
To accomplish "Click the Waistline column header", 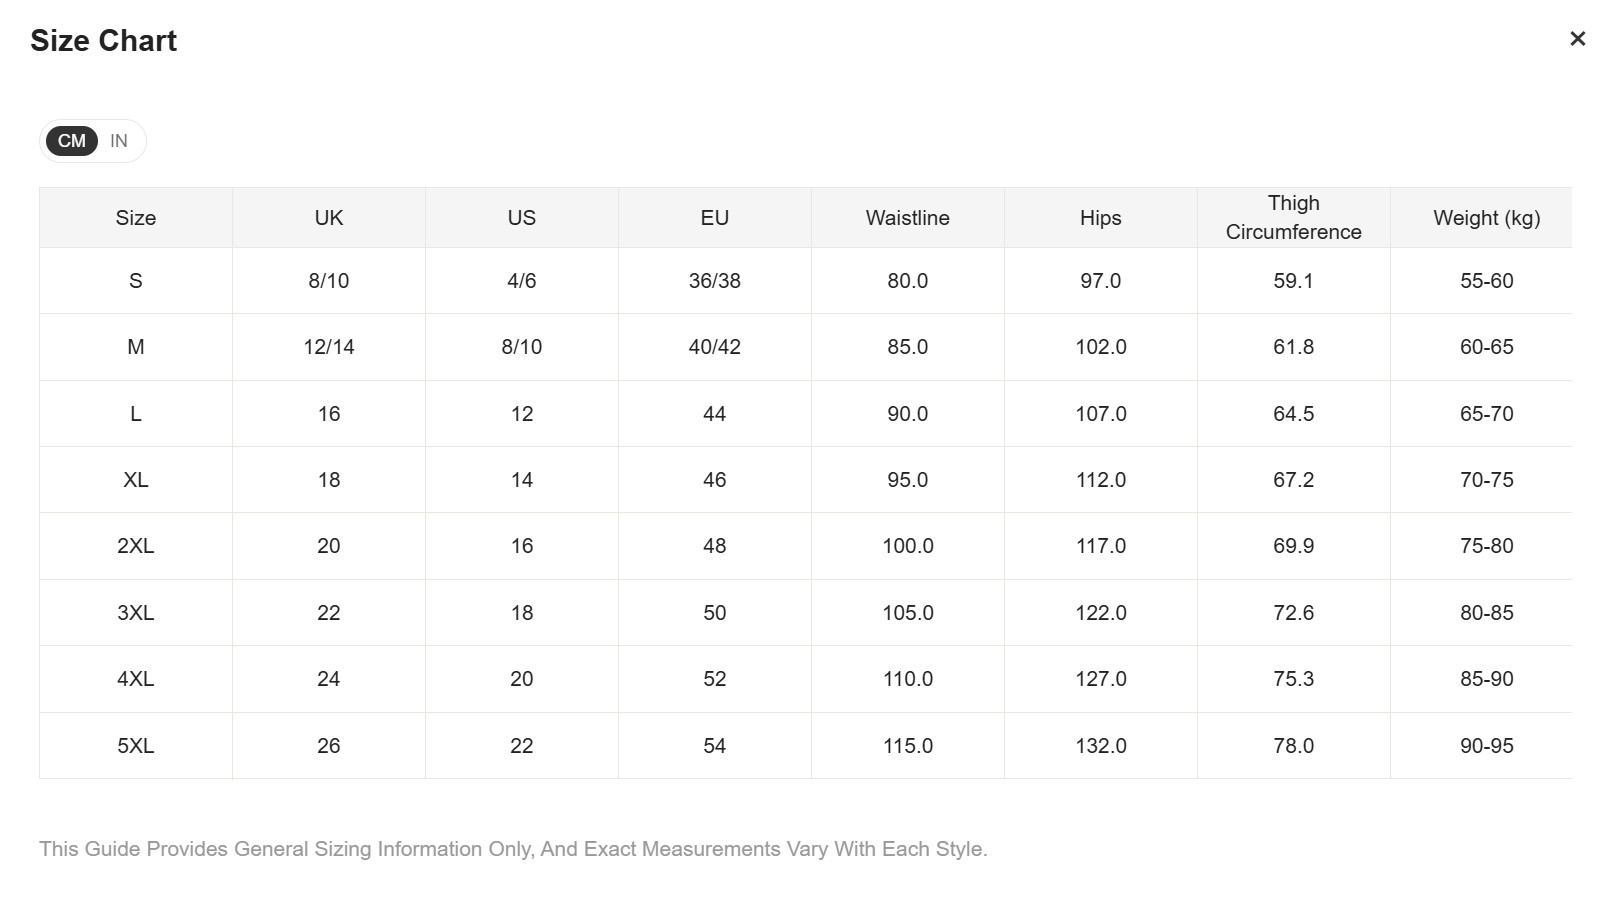I will pos(907,218).
